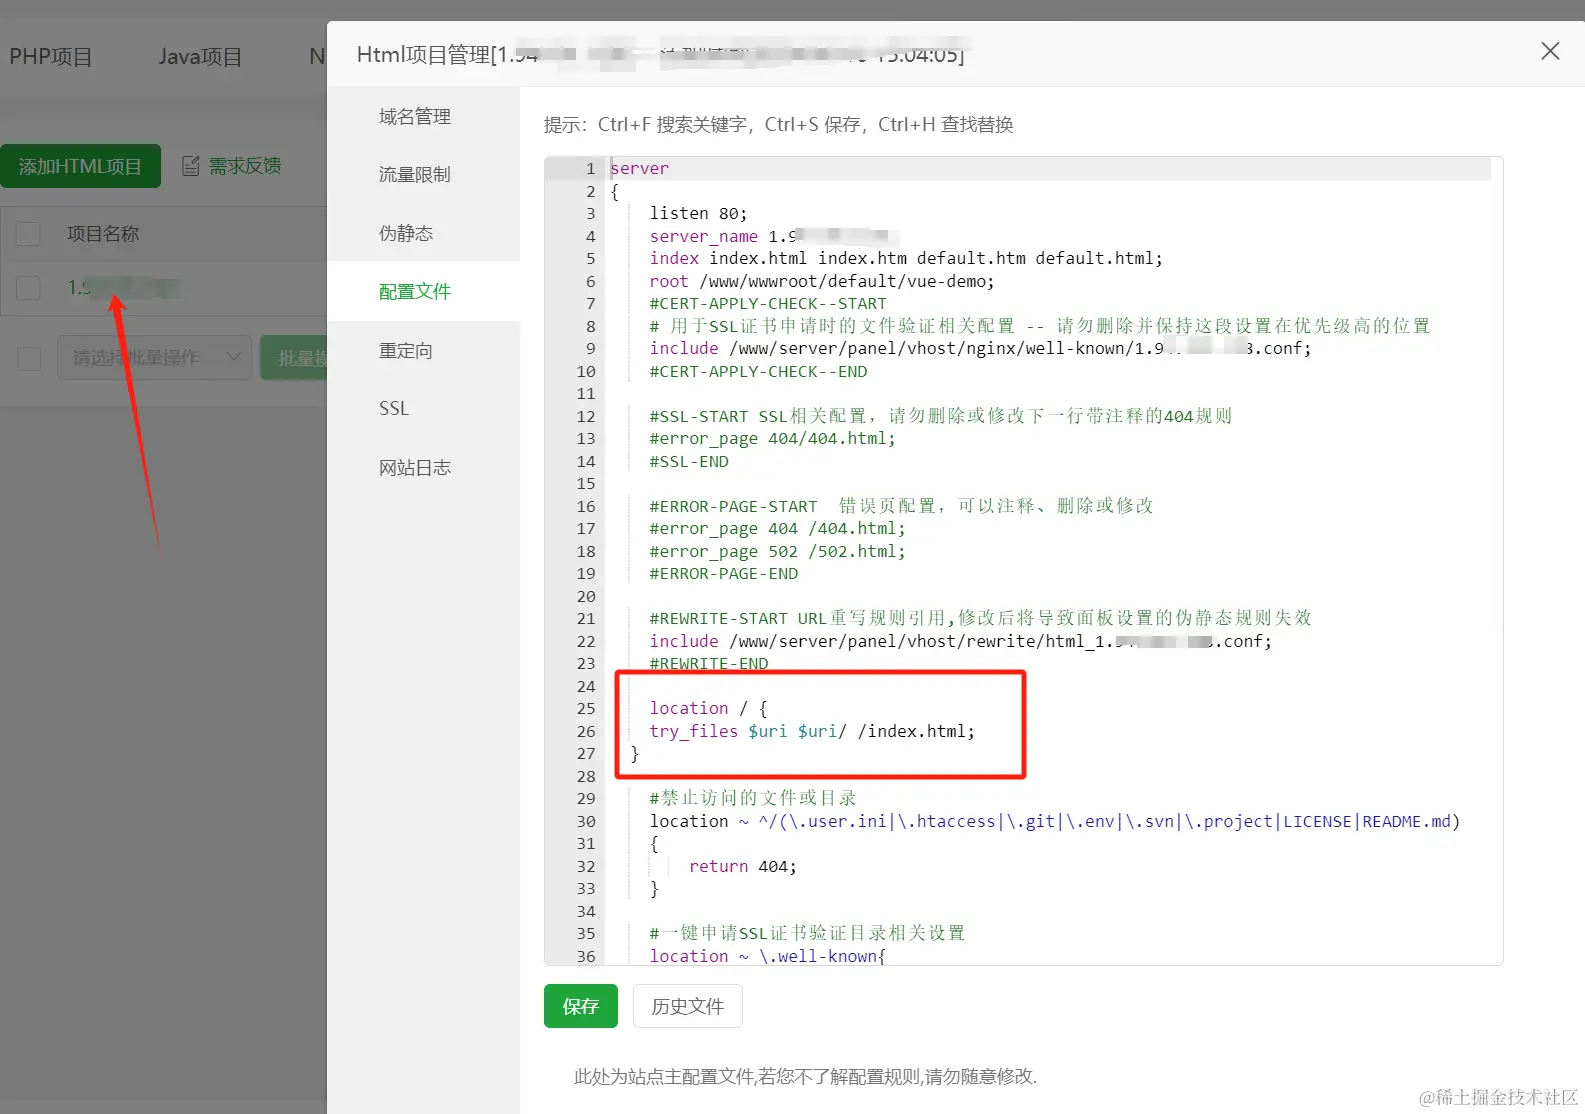Screen dimensions: 1585x1114
Task: Click the include rewrite conf line
Action: coord(961,641)
